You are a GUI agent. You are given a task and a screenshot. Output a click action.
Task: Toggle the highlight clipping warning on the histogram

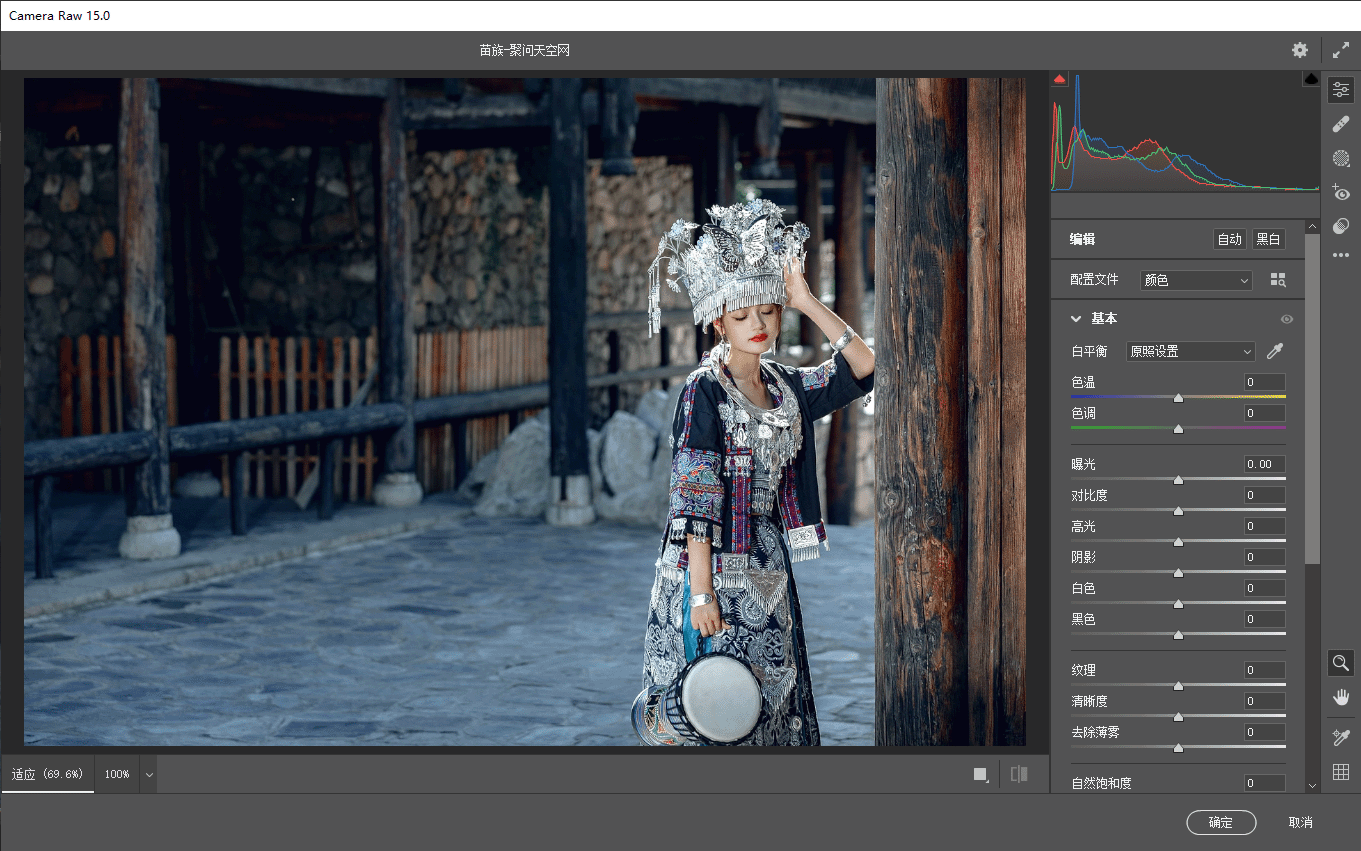click(x=1310, y=77)
